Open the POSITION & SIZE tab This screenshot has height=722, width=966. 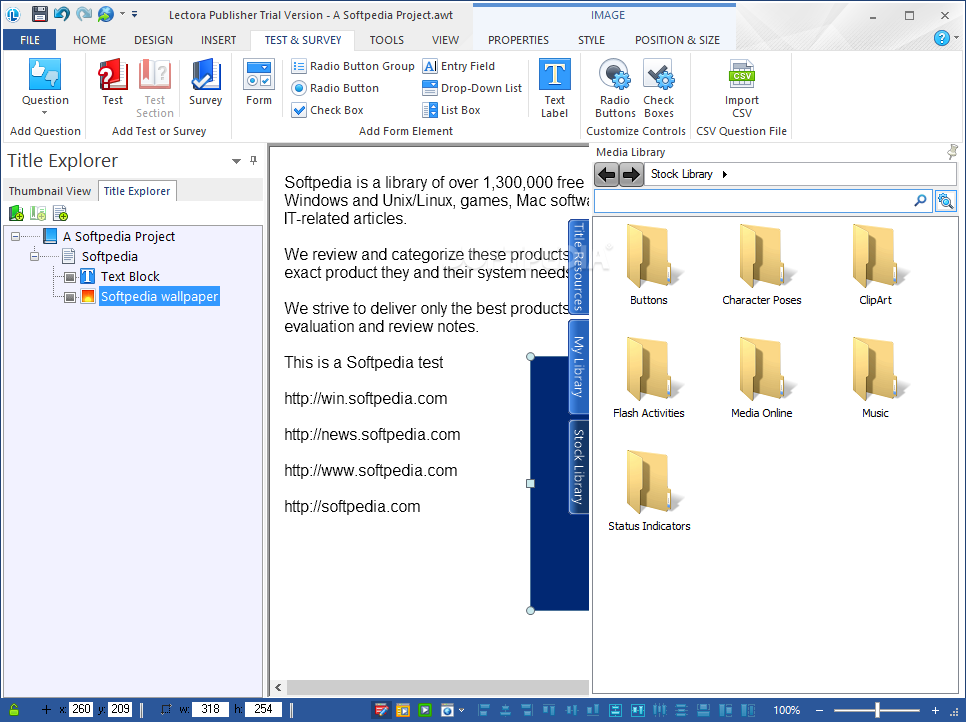(677, 40)
